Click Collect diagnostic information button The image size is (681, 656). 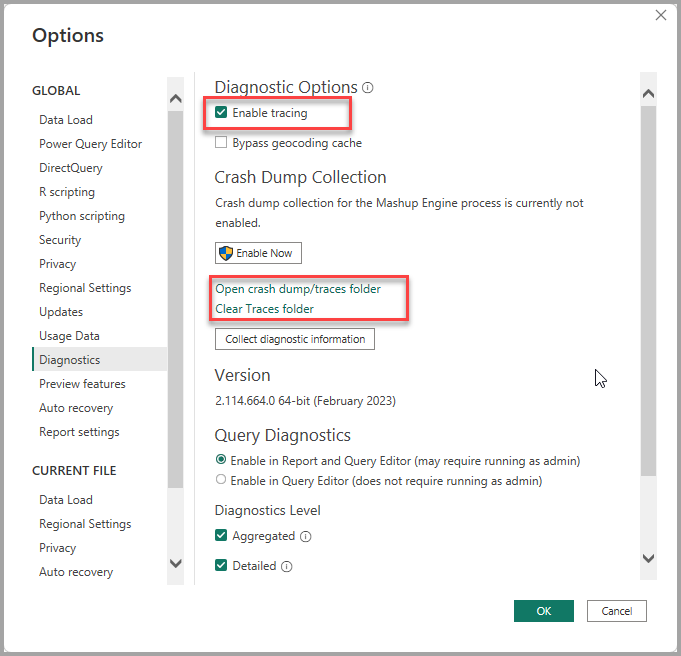(x=294, y=339)
